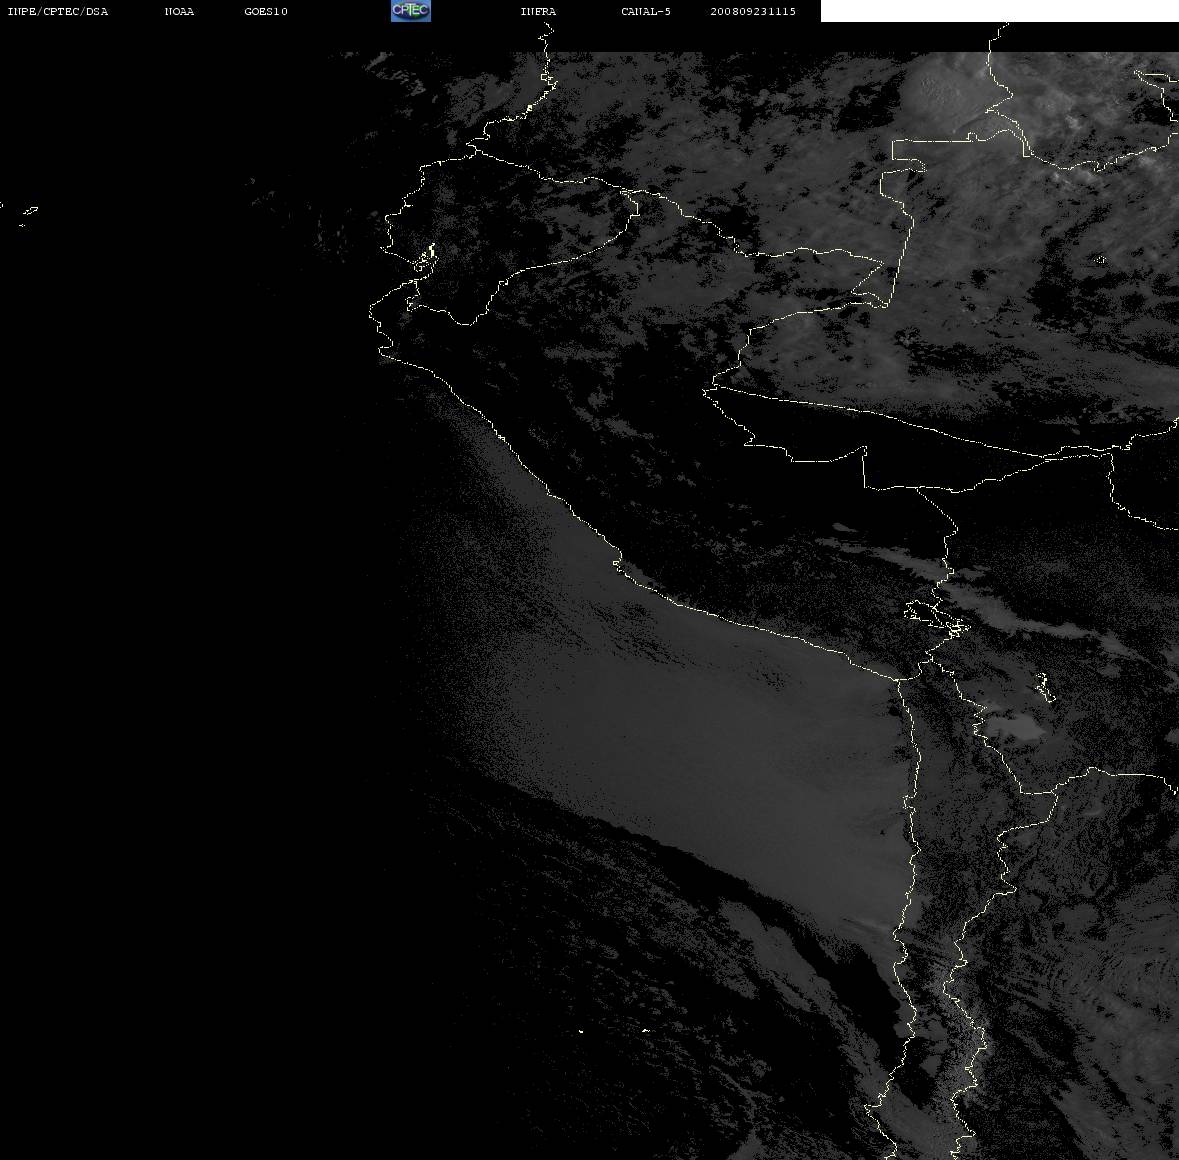Click the Galápagos Islands outline at left
This screenshot has height=1160, width=1179.
pyautogui.click(x=29, y=215)
